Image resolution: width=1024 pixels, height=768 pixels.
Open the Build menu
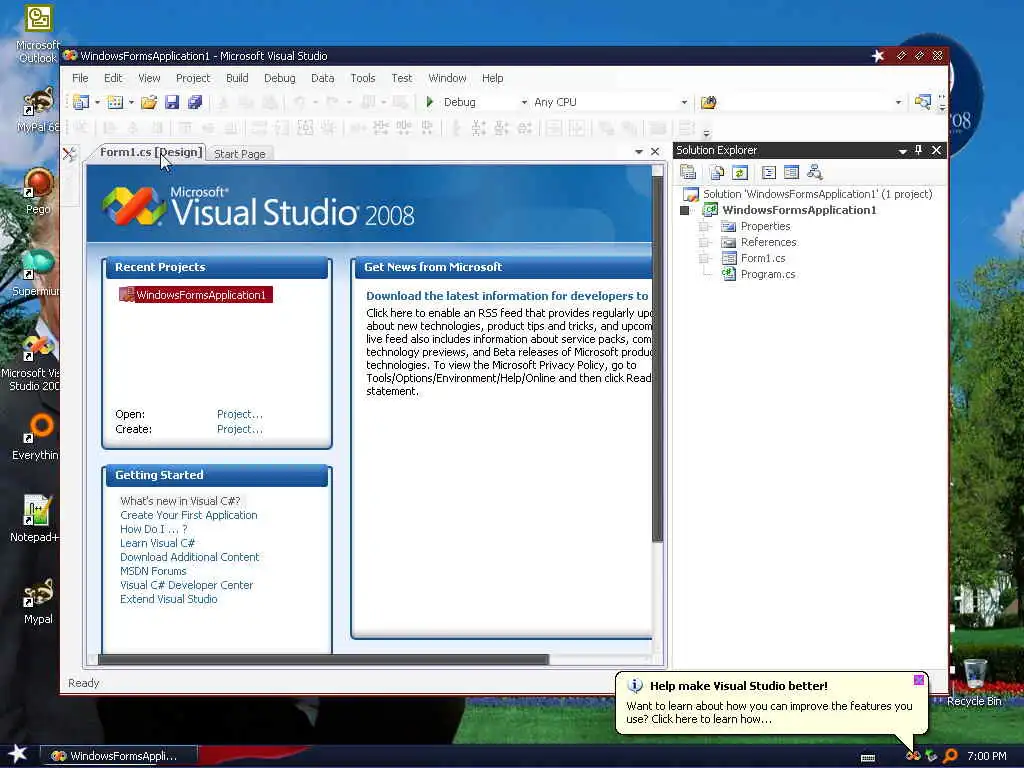tap(237, 78)
